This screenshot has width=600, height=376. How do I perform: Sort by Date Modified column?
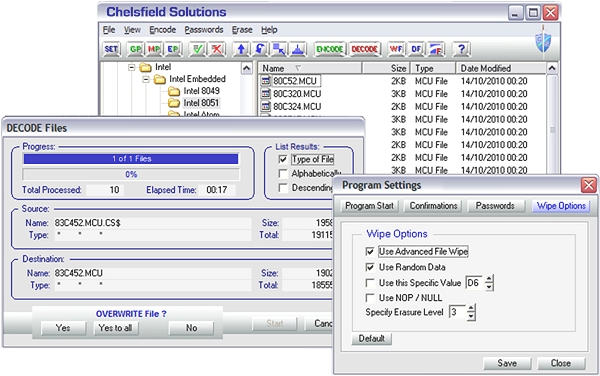501,68
